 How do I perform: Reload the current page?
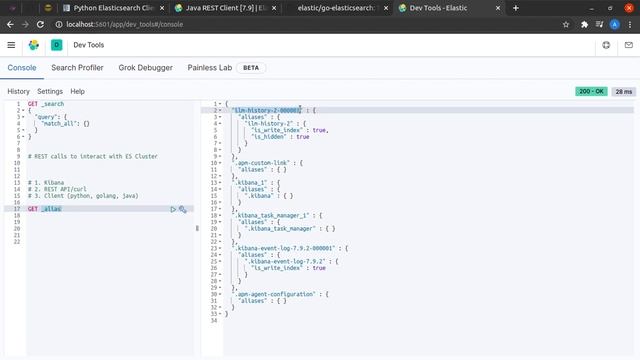40,24
